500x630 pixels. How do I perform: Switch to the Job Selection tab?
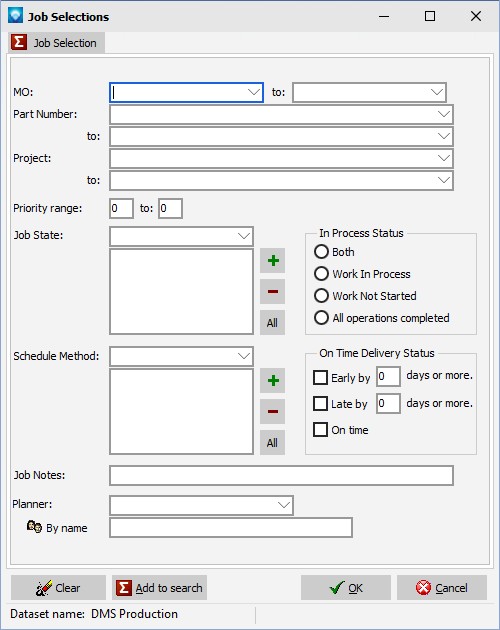click(x=56, y=43)
